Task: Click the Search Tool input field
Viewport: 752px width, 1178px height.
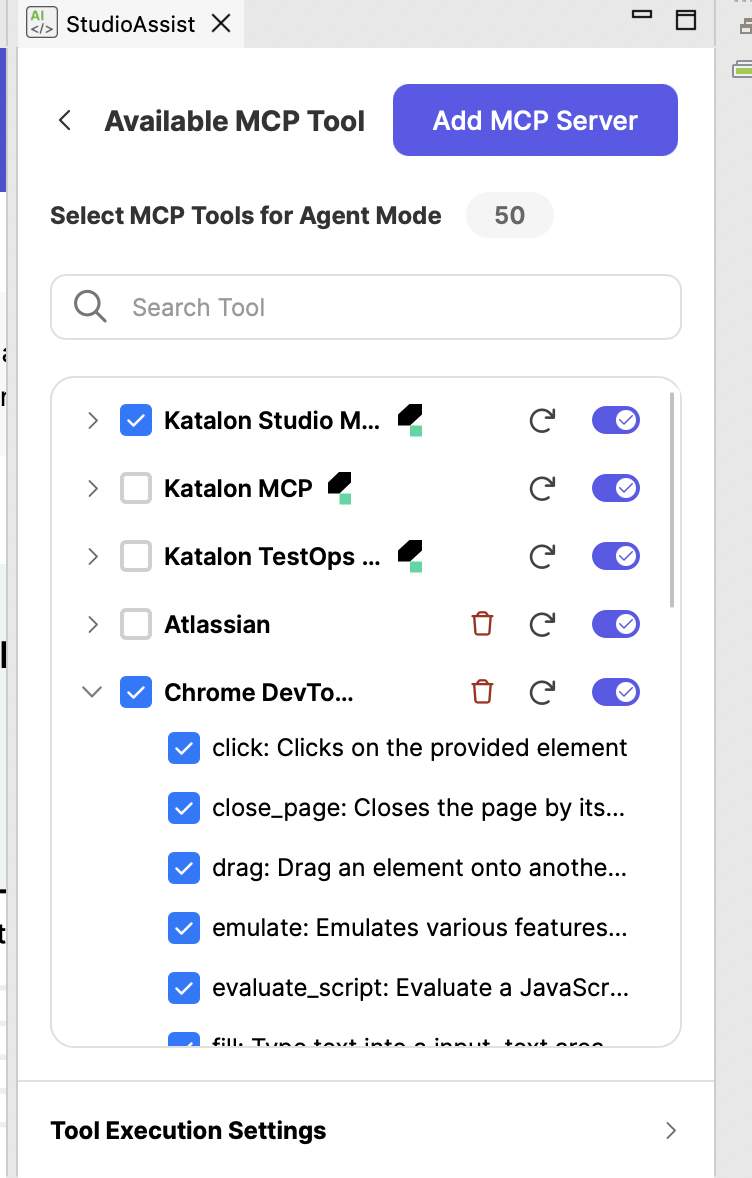Action: point(366,307)
